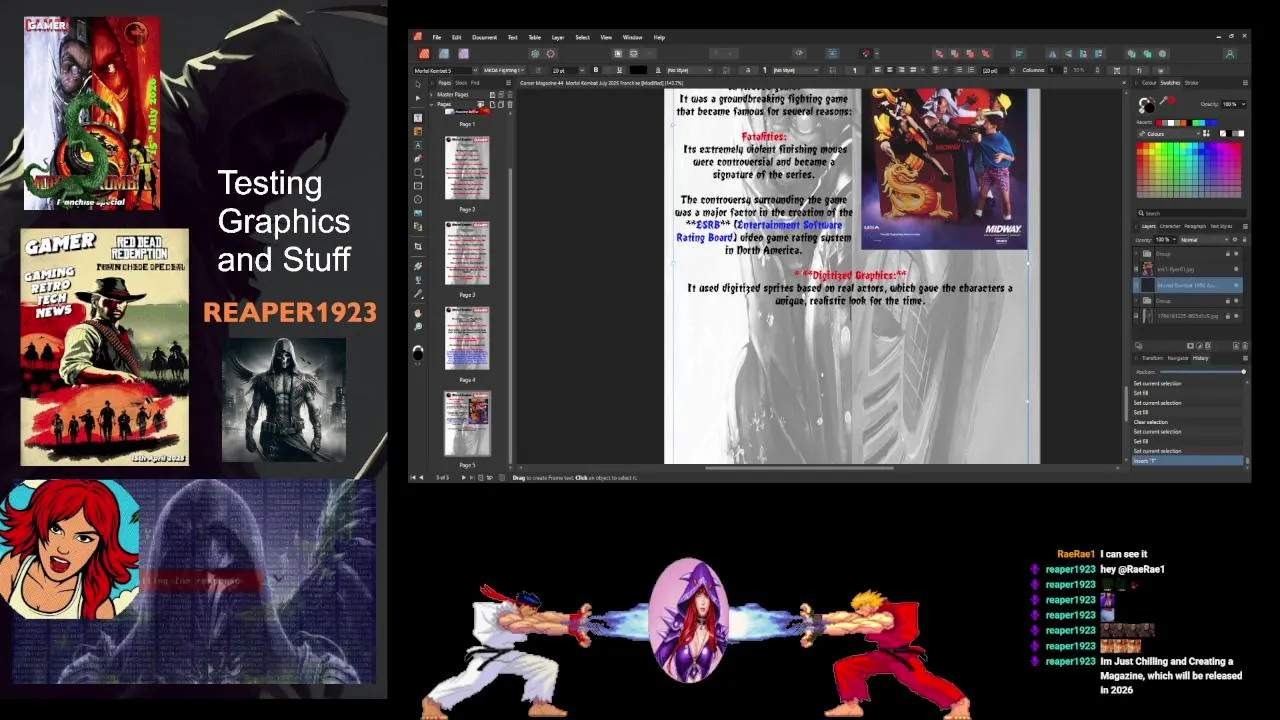1280x720 pixels.
Task: Open the Pages panel options menu icon
Action: [508, 82]
